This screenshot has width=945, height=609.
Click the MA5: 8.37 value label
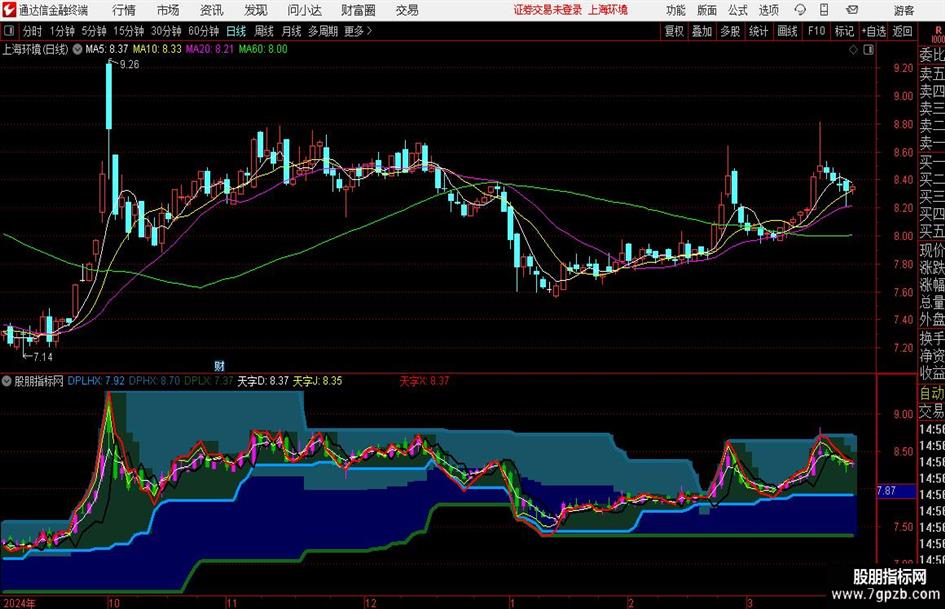107,49
